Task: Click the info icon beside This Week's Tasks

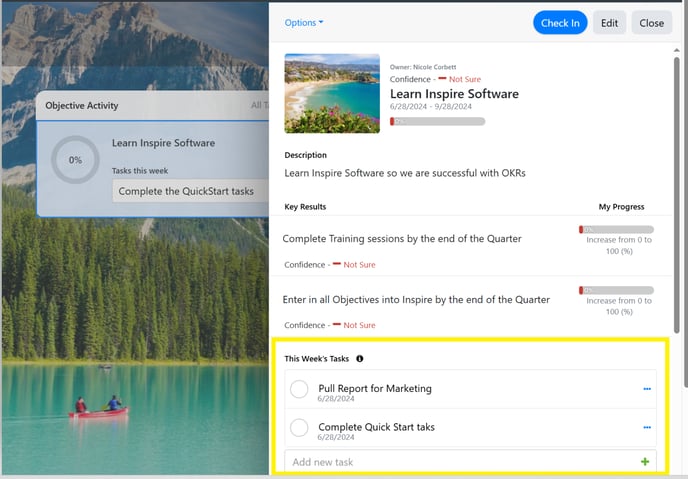Action: click(360, 359)
